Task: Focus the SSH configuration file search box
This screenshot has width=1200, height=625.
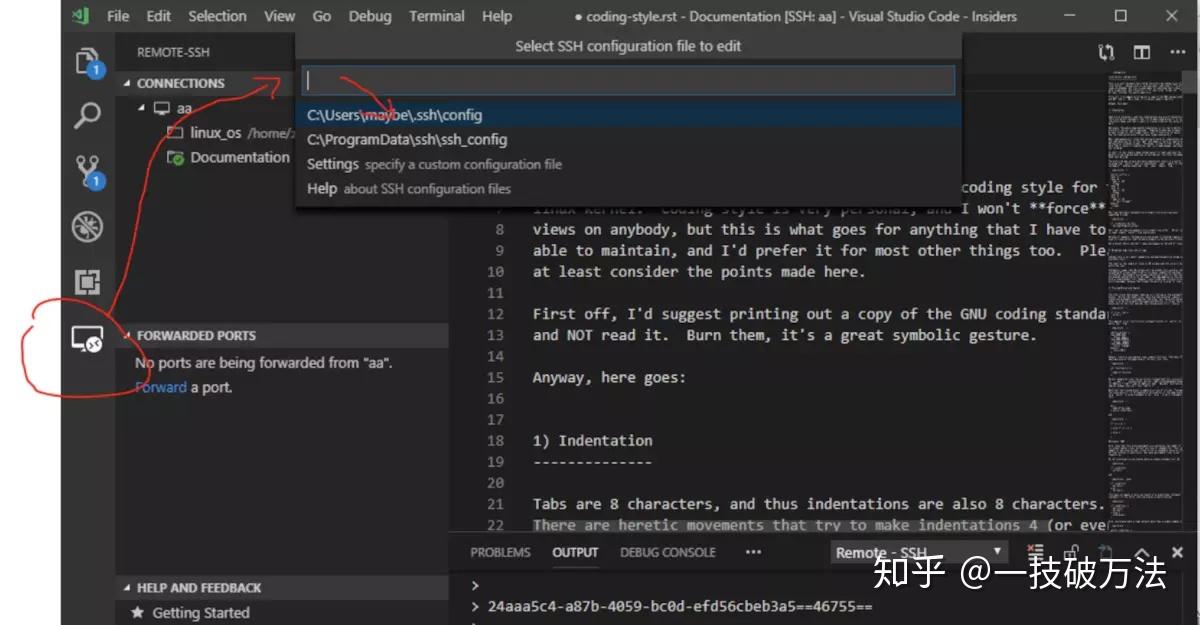Action: 629,80
